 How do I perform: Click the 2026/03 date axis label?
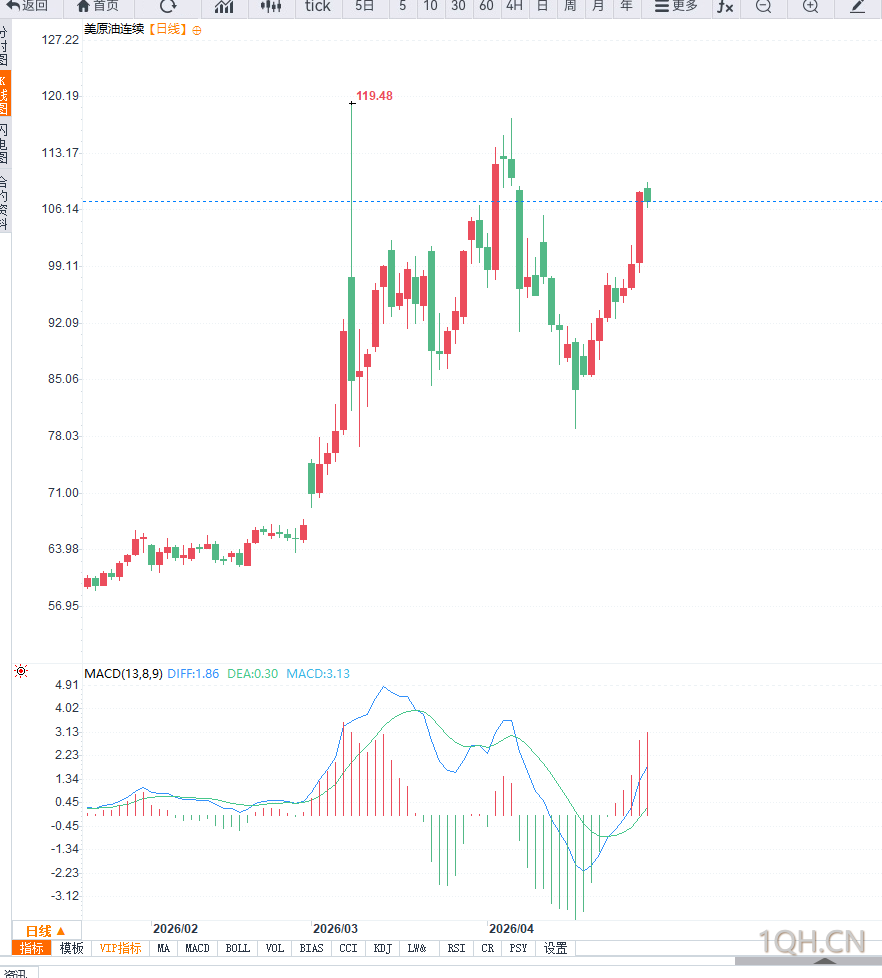tap(336, 929)
